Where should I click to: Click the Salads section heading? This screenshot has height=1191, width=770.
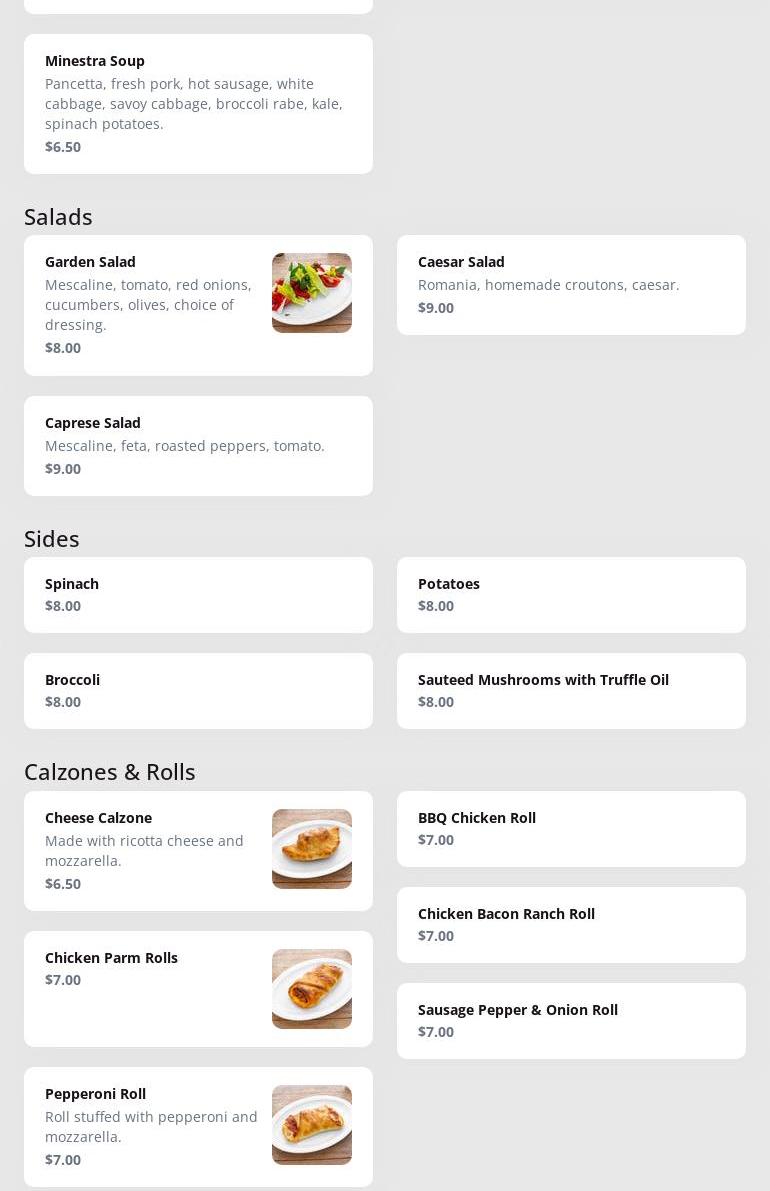(58, 217)
